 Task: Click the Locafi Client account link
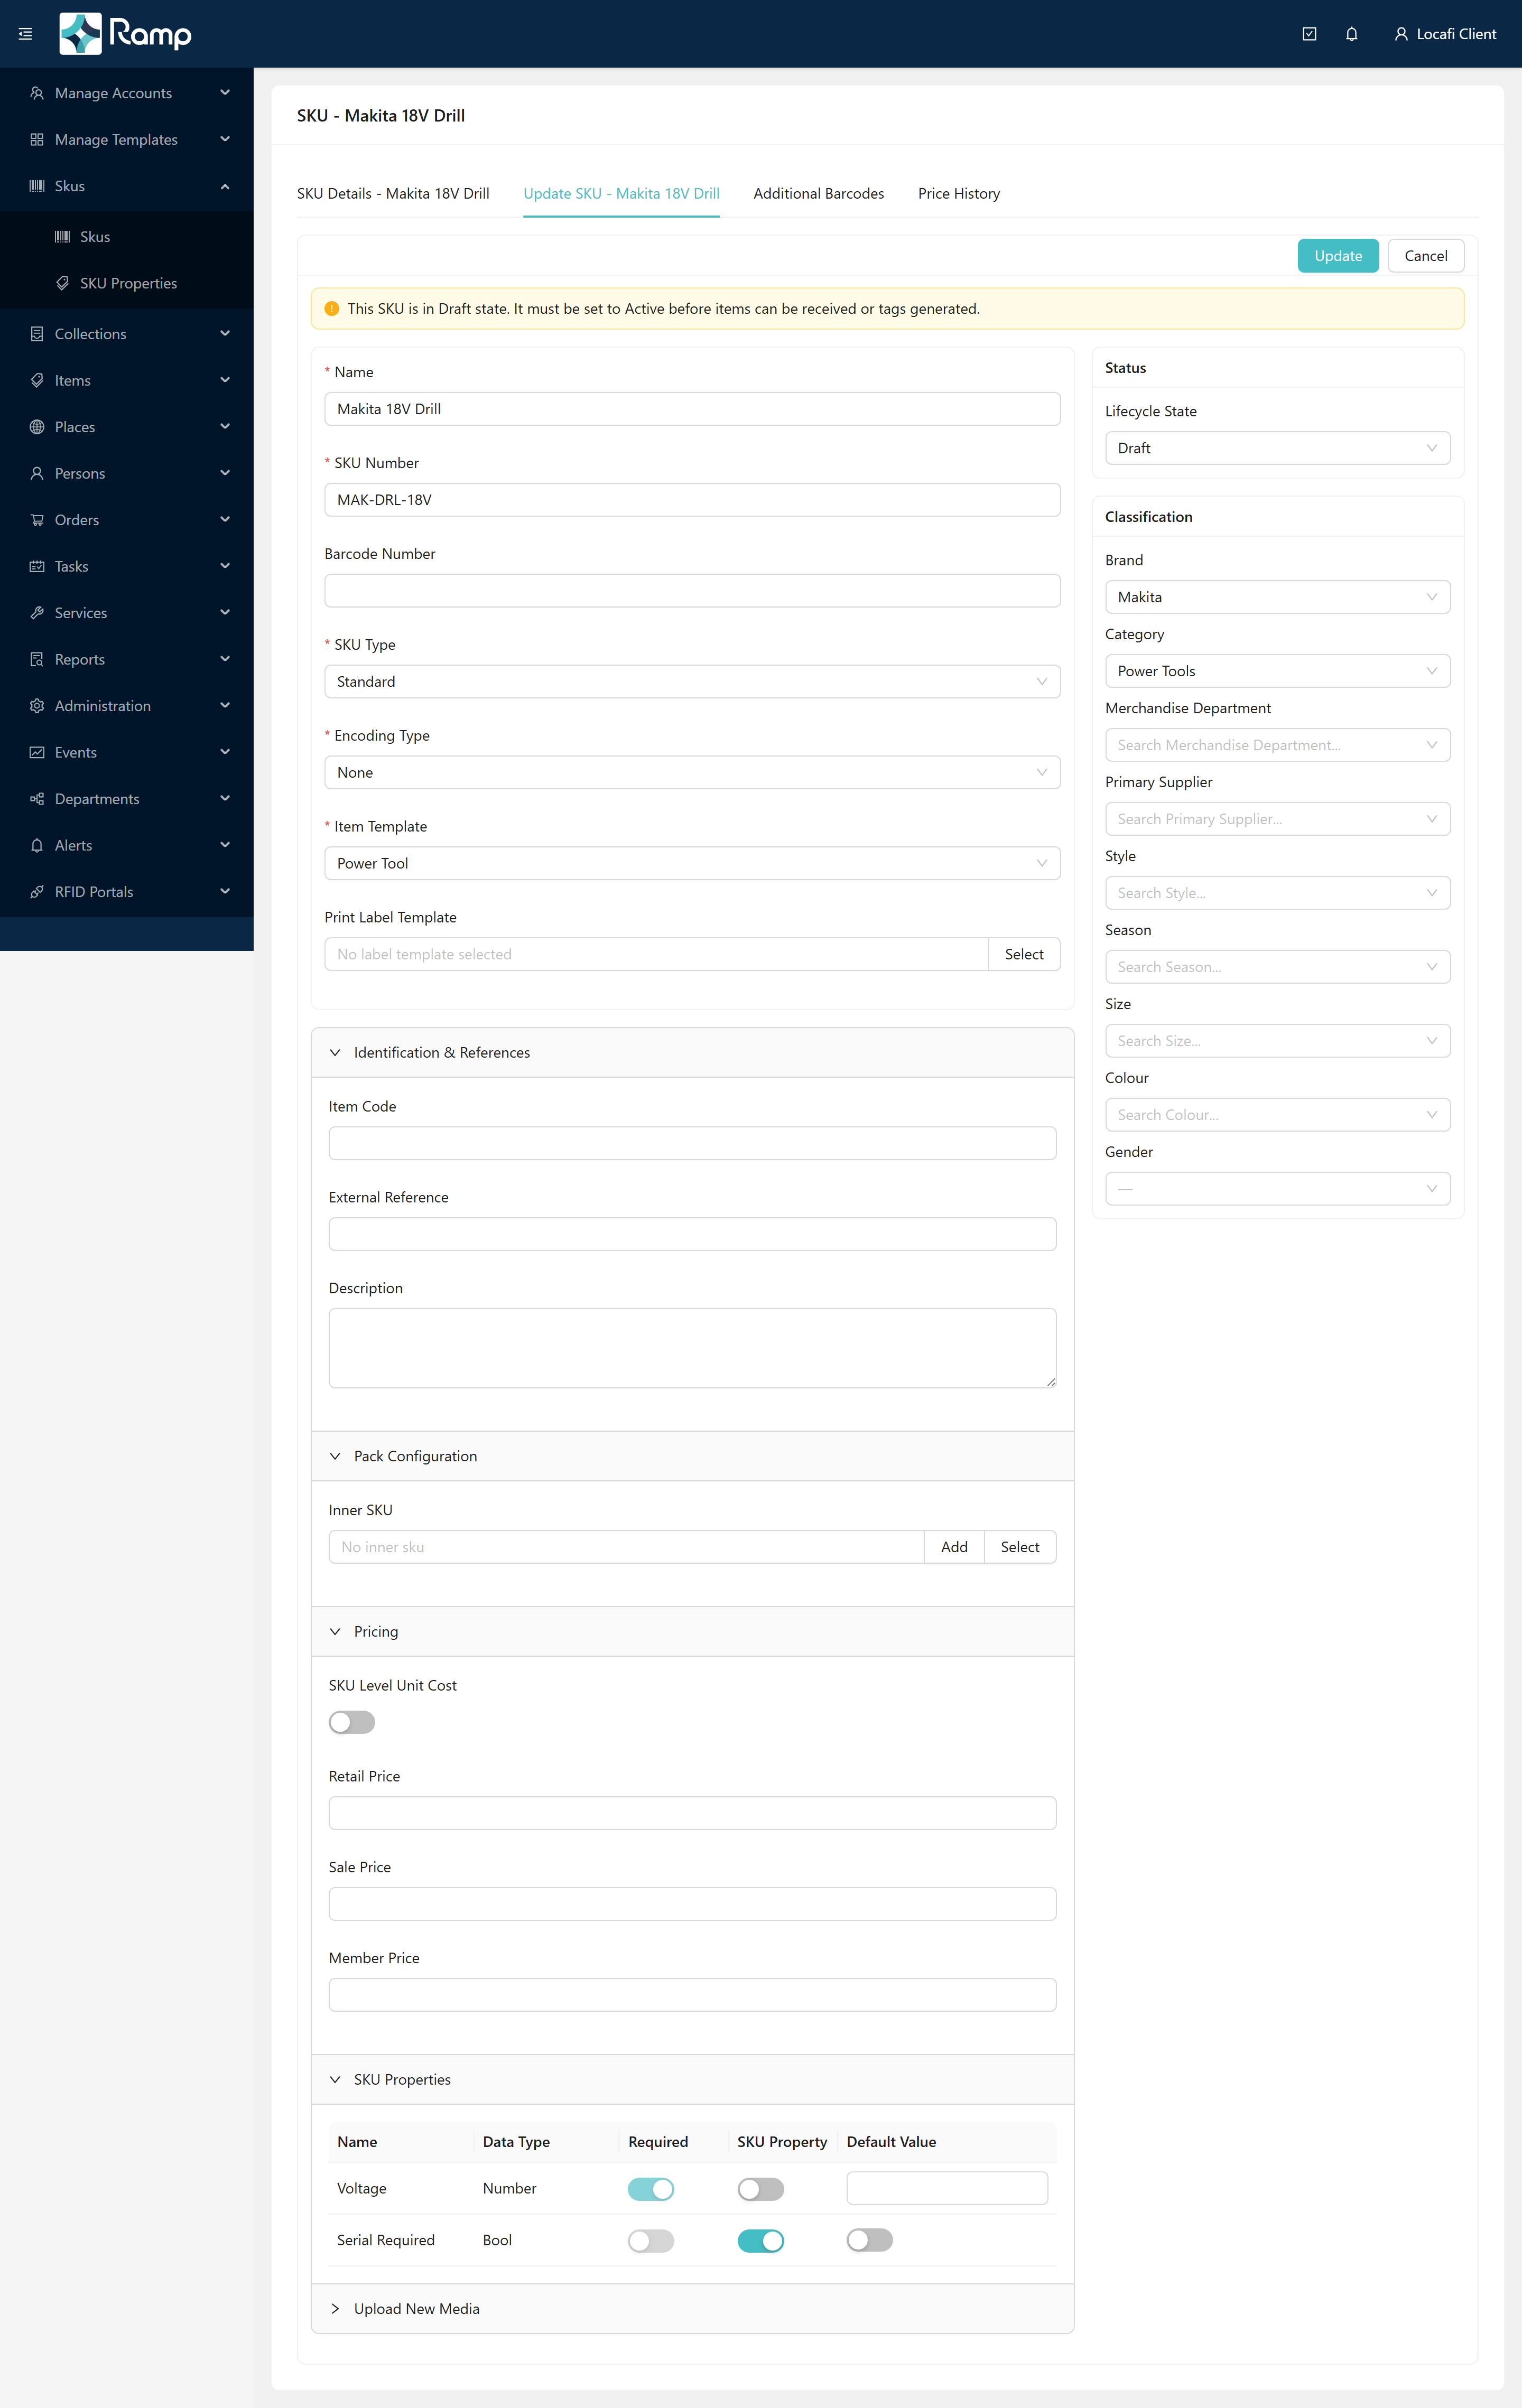(1445, 34)
